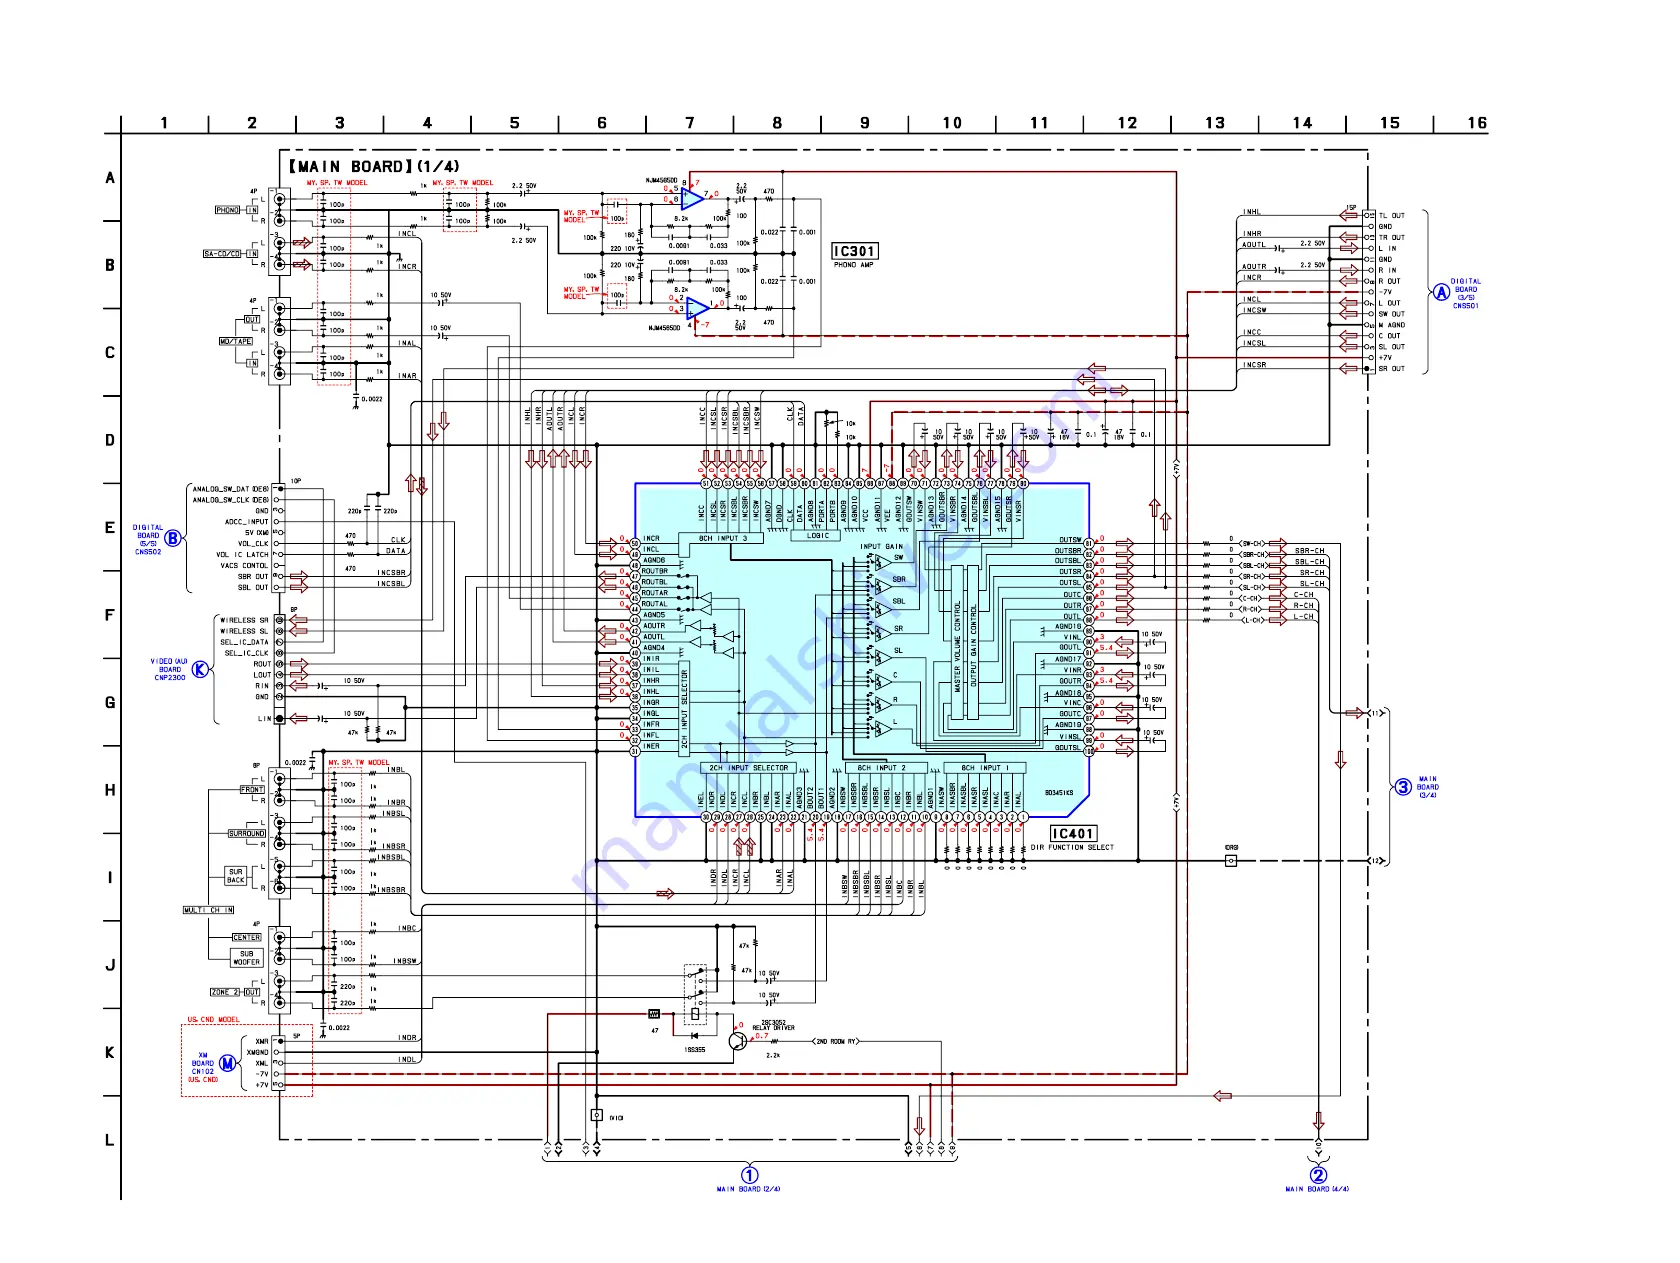Click the MAIN BOARD (1/4) title

click(374, 166)
